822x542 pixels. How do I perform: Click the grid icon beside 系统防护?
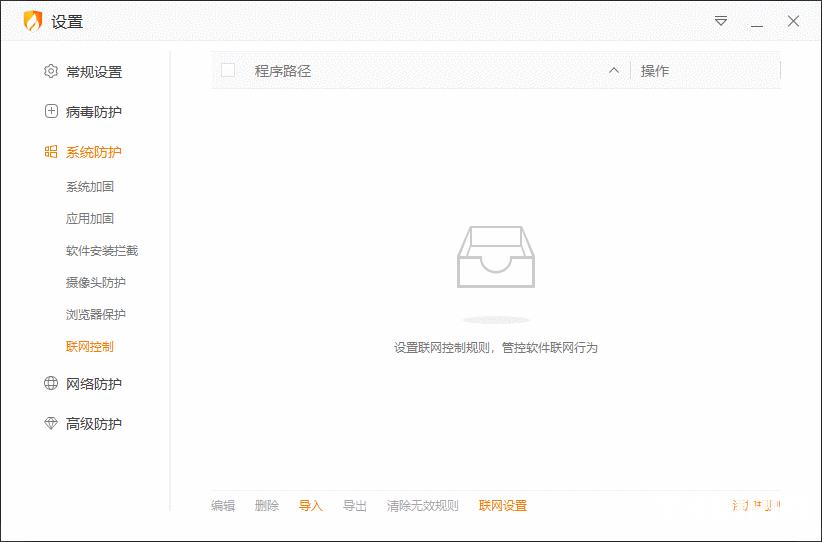click(x=51, y=152)
